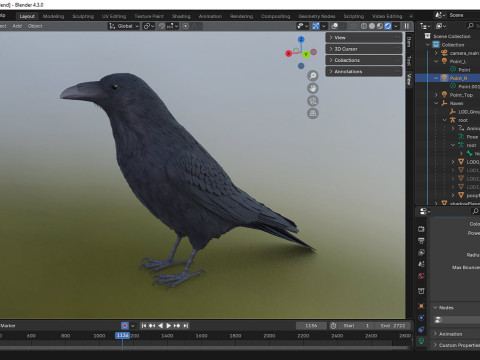Open the Object Constraints properties tab icon
The image size is (480, 360).
click(x=421, y=329)
